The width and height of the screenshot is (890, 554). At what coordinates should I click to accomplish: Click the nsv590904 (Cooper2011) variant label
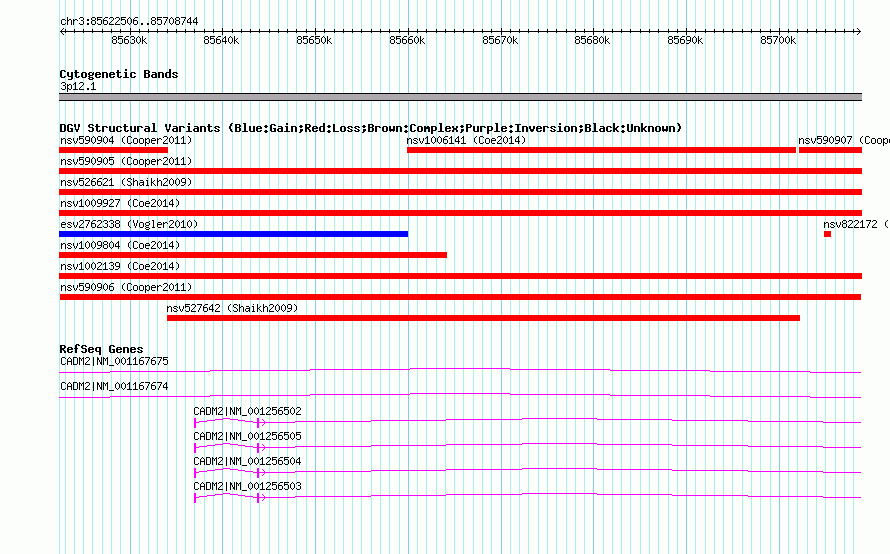pos(126,140)
